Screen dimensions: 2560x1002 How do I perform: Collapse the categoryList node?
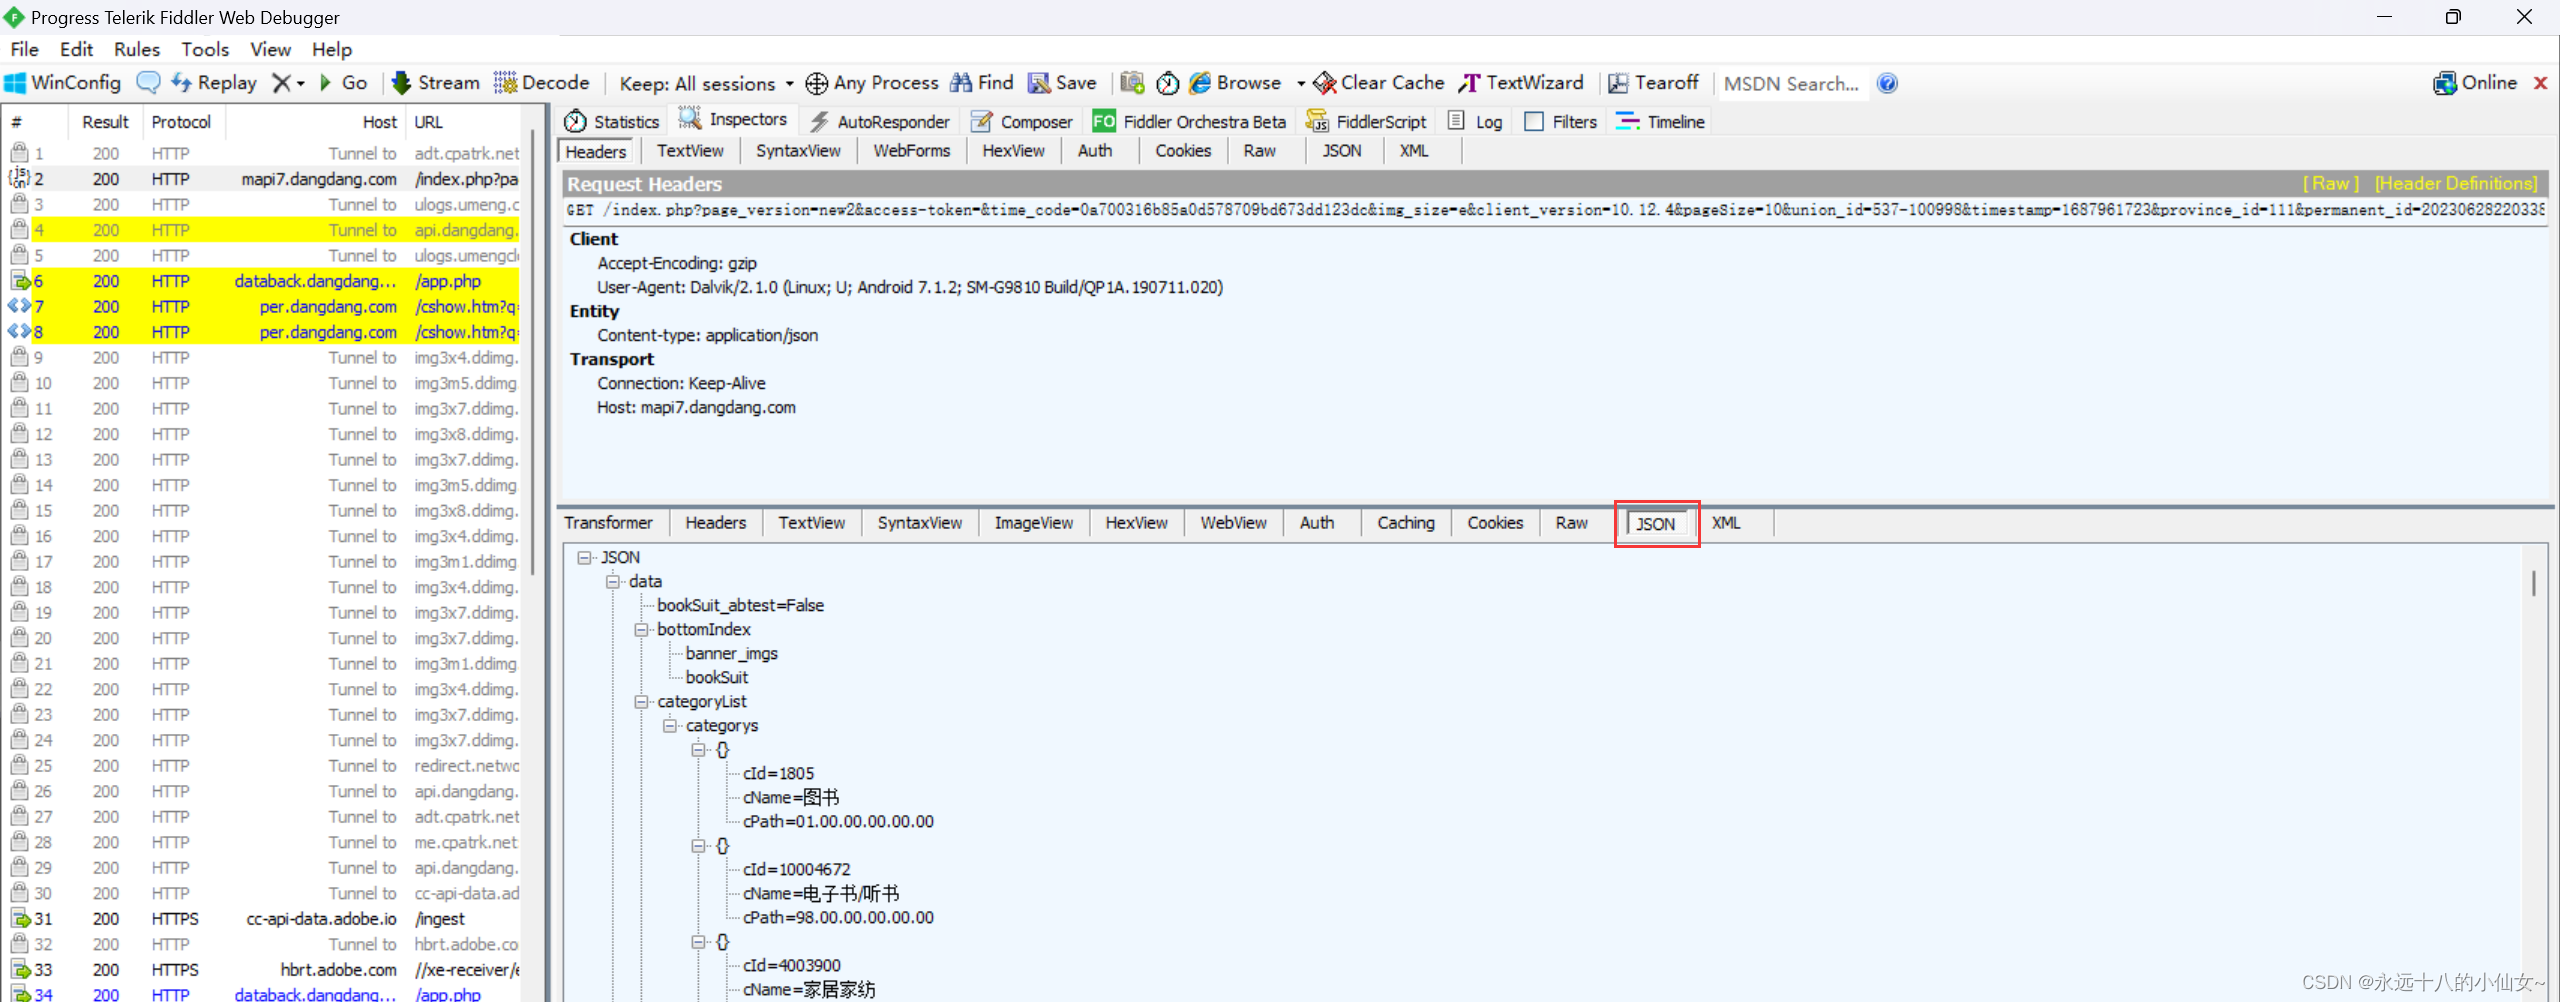tap(641, 702)
